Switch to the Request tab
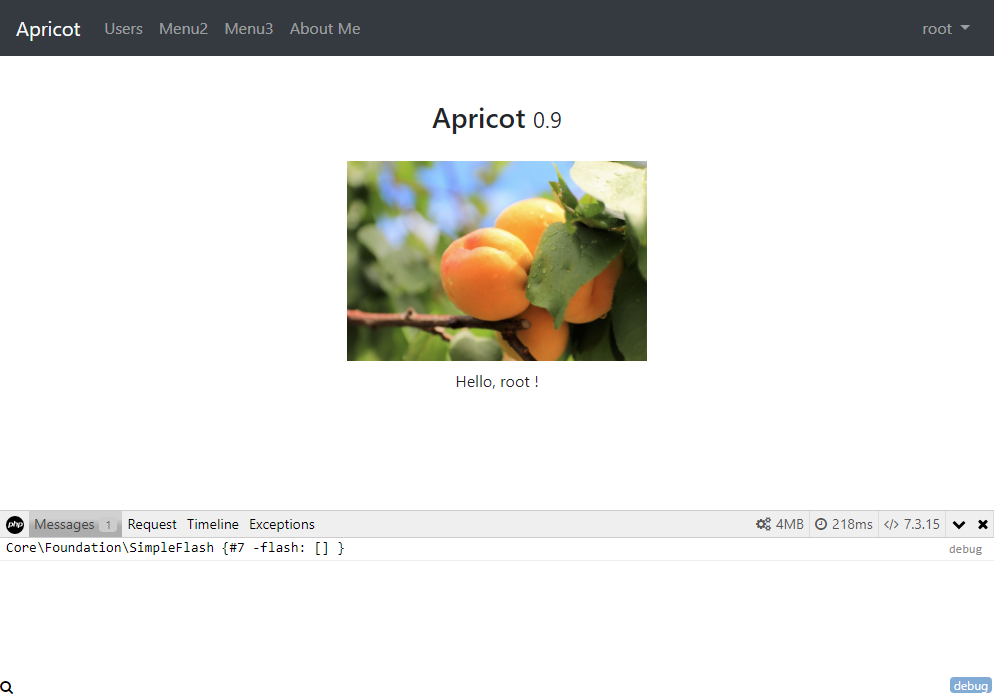 tap(152, 525)
